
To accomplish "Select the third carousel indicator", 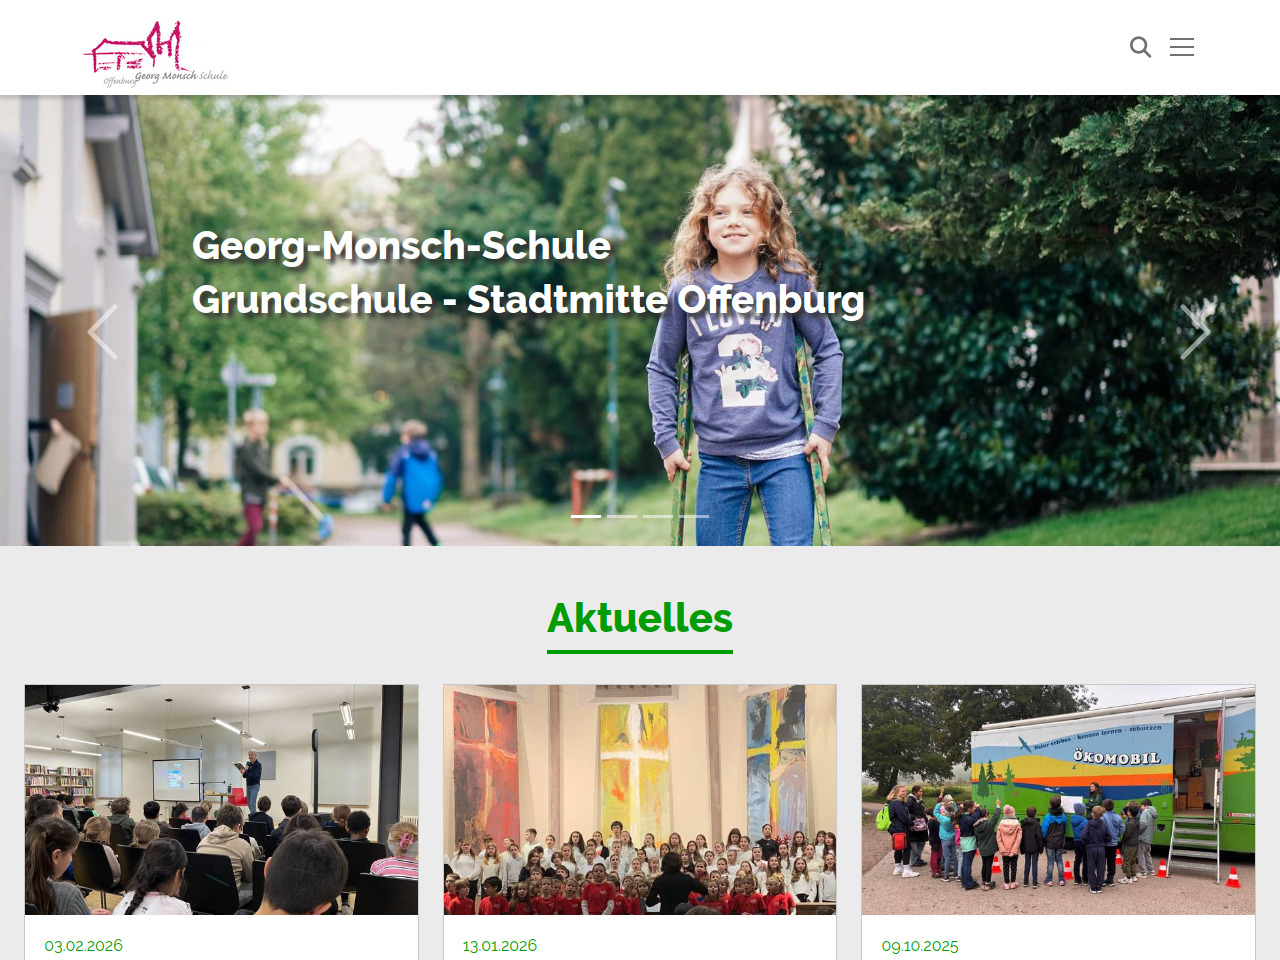I will tap(658, 516).
